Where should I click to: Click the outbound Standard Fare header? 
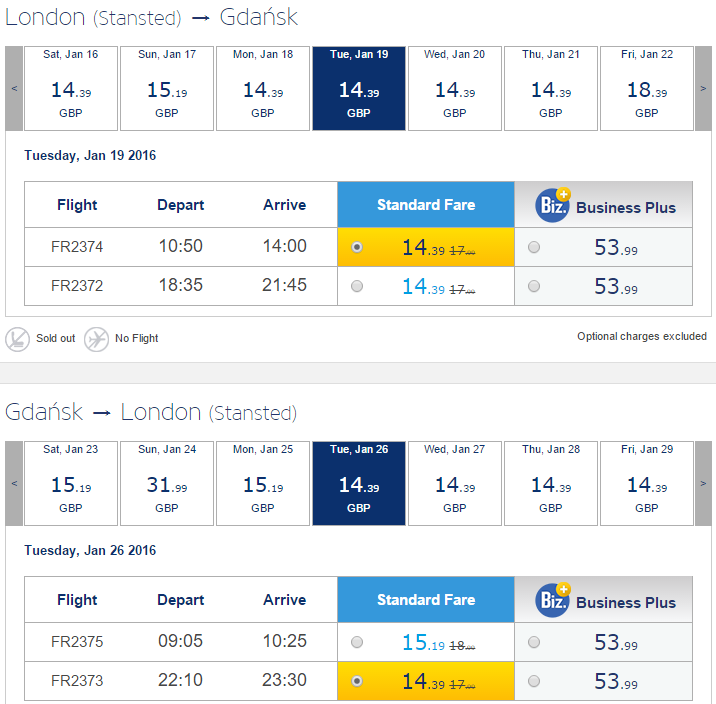426,205
